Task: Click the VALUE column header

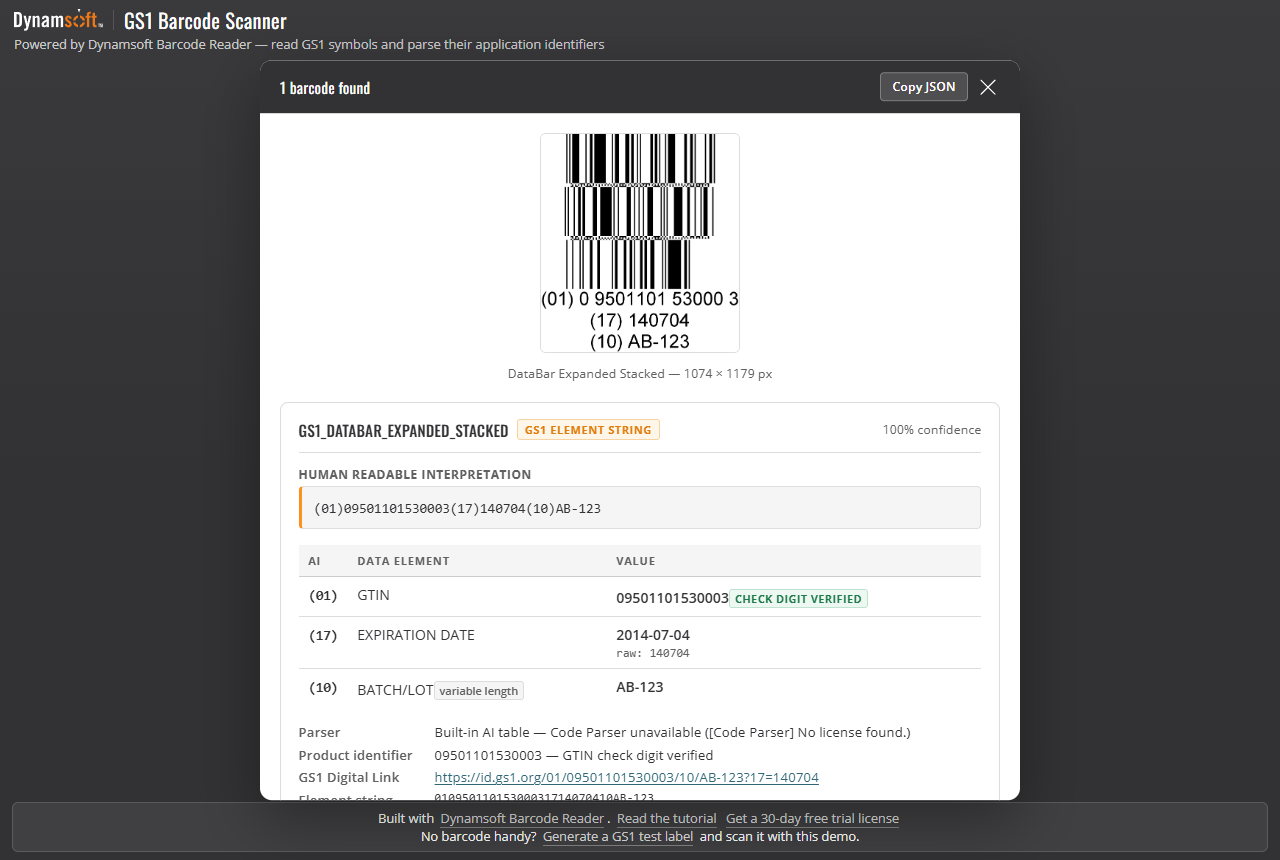Action: 636,561
